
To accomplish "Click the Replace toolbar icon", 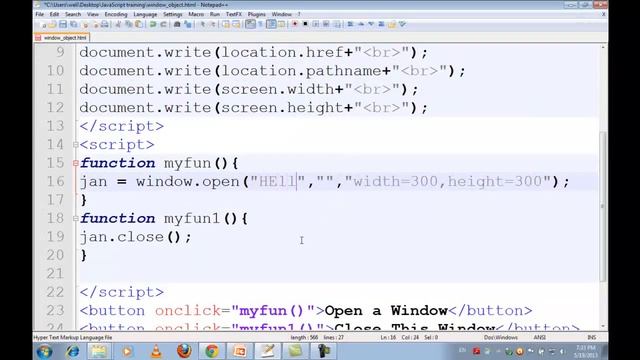I will tap(188, 24).
